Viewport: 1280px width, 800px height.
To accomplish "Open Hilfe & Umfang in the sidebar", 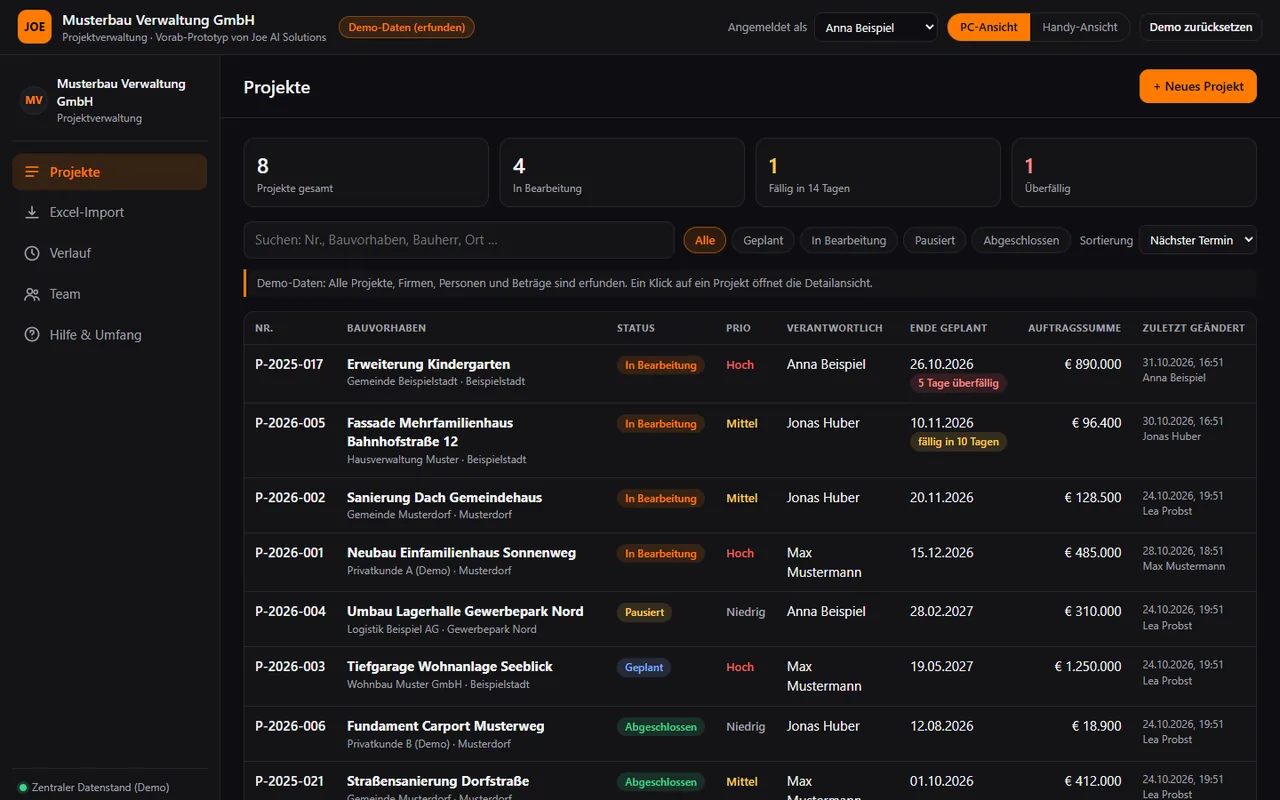I will pos(110,335).
